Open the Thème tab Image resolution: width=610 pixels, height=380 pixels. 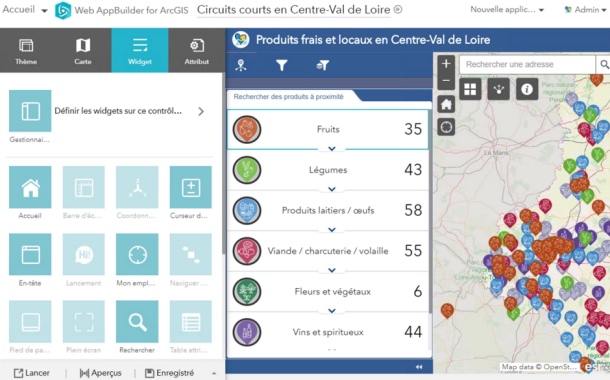pyautogui.click(x=26, y=51)
